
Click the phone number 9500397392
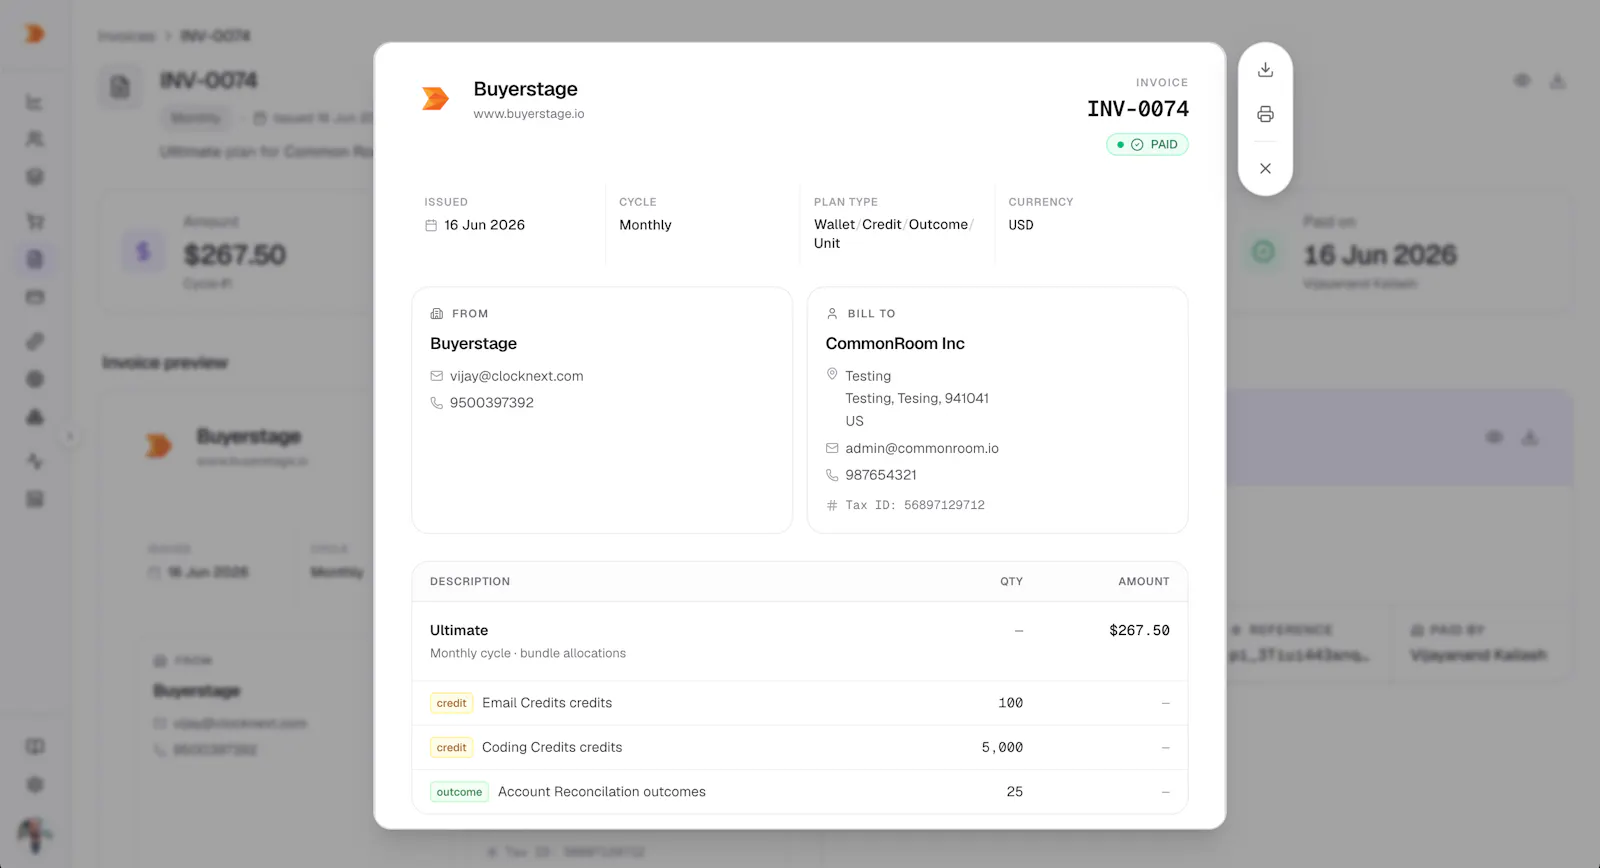click(x=491, y=403)
